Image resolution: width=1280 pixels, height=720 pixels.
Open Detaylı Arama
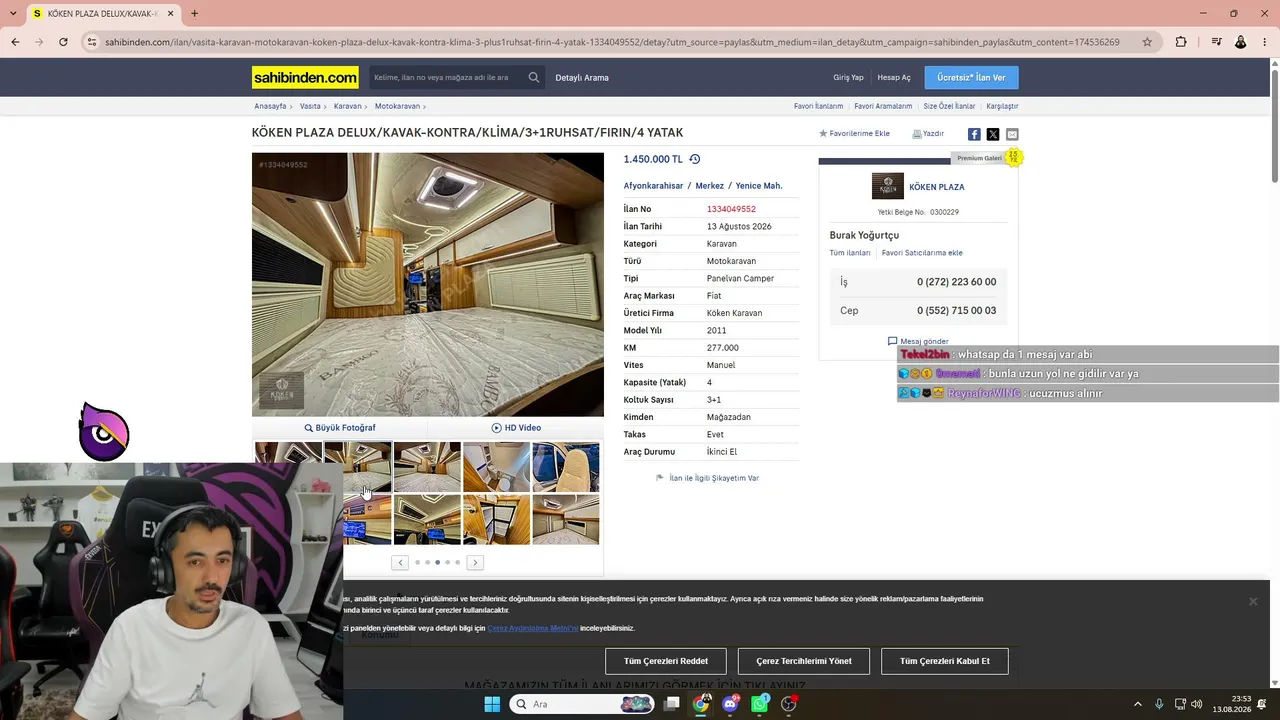[582, 77]
